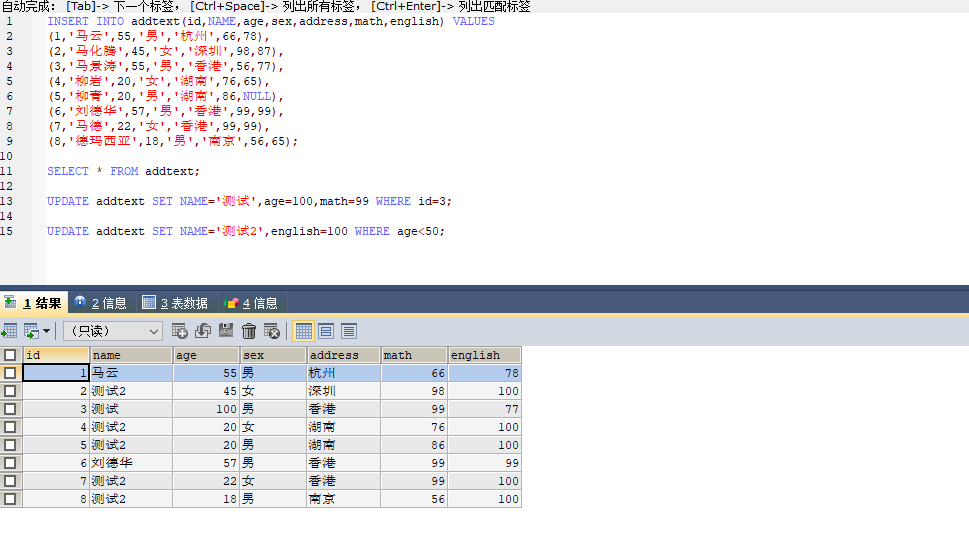Switch to form view mode
Viewport: 969px width, 536px height.
326,331
